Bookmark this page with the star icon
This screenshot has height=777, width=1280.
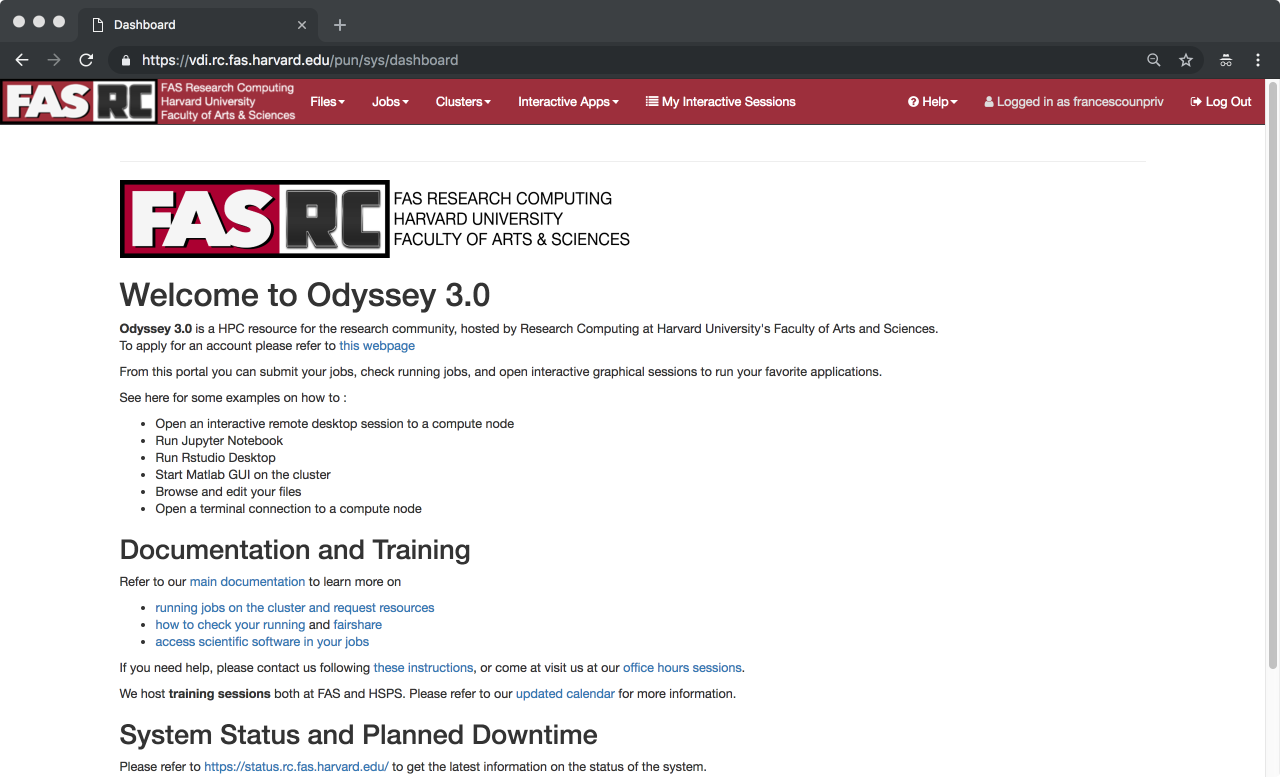point(1186,60)
